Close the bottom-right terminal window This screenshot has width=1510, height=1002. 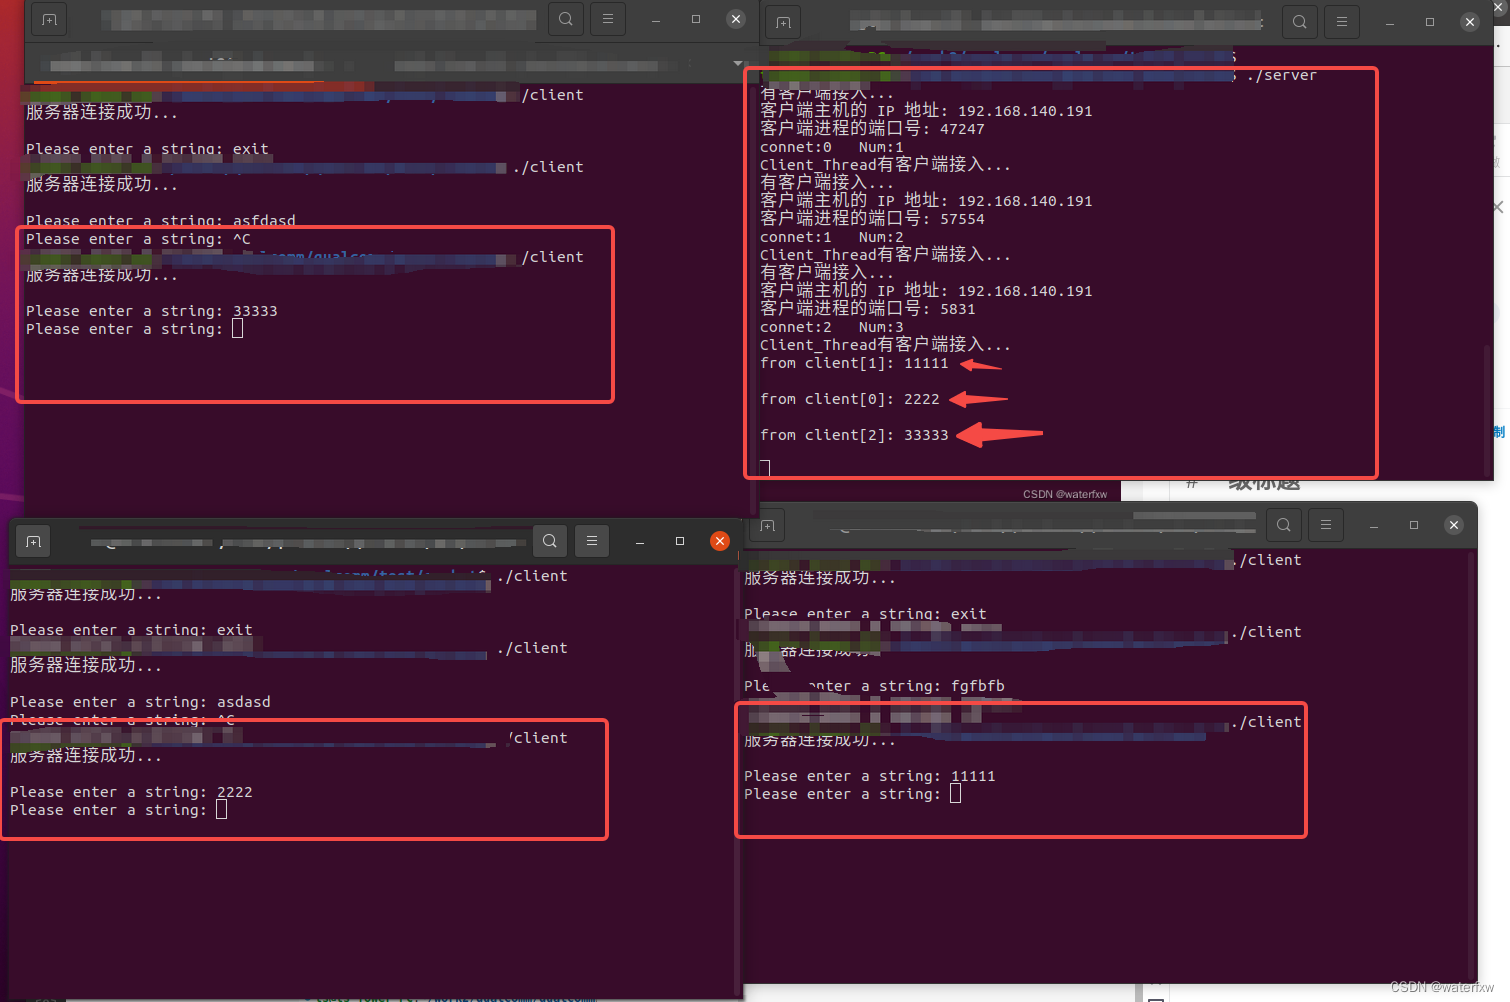(1454, 525)
